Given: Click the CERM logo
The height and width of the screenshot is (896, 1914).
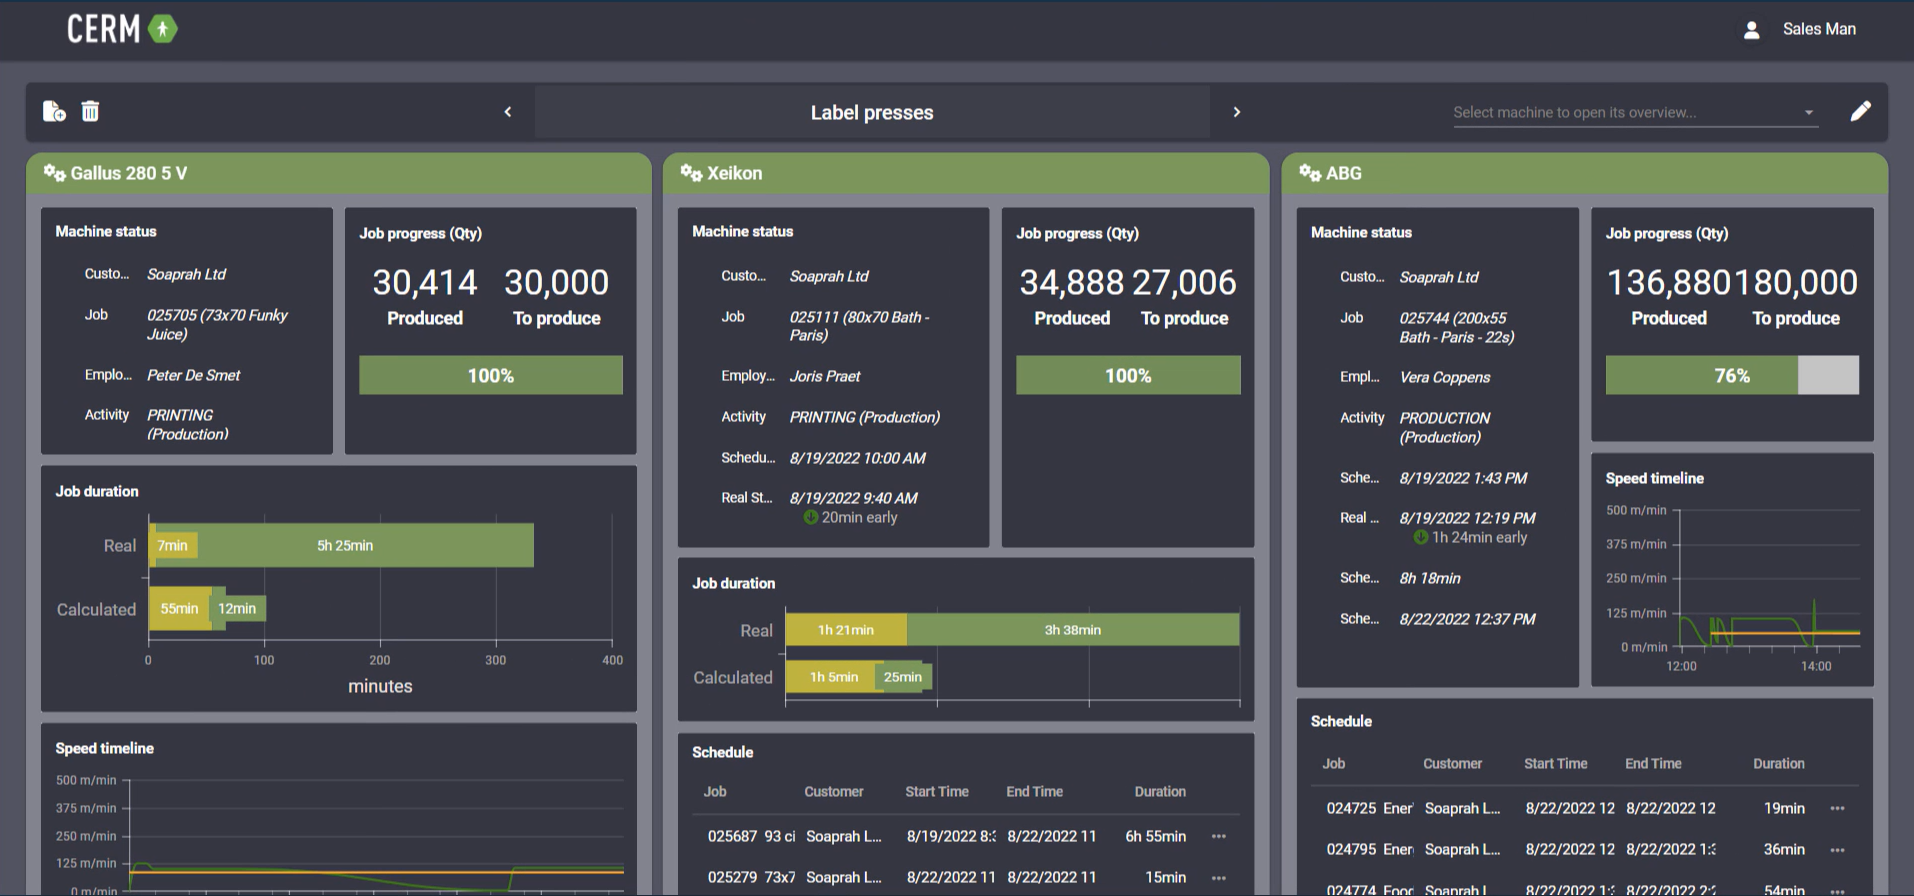Looking at the screenshot, I should pyautogui.click(x=122, y=29).
